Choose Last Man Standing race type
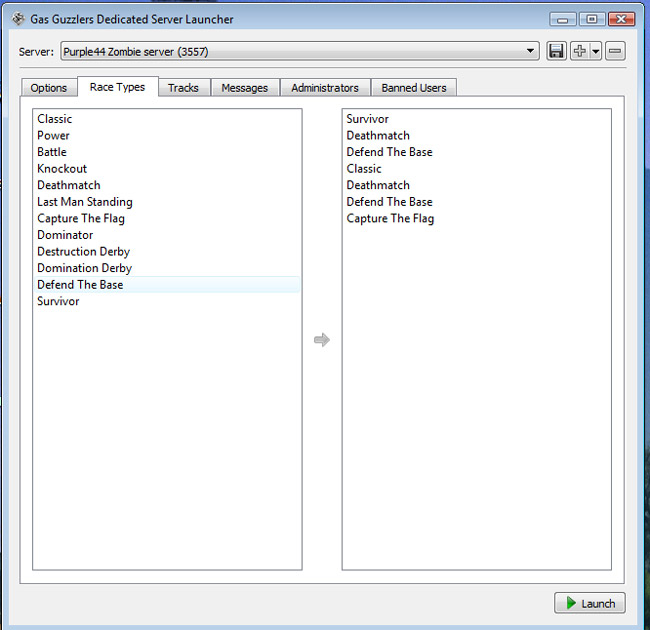The height and width of the screenshot is (630, 650). [167, 202]
